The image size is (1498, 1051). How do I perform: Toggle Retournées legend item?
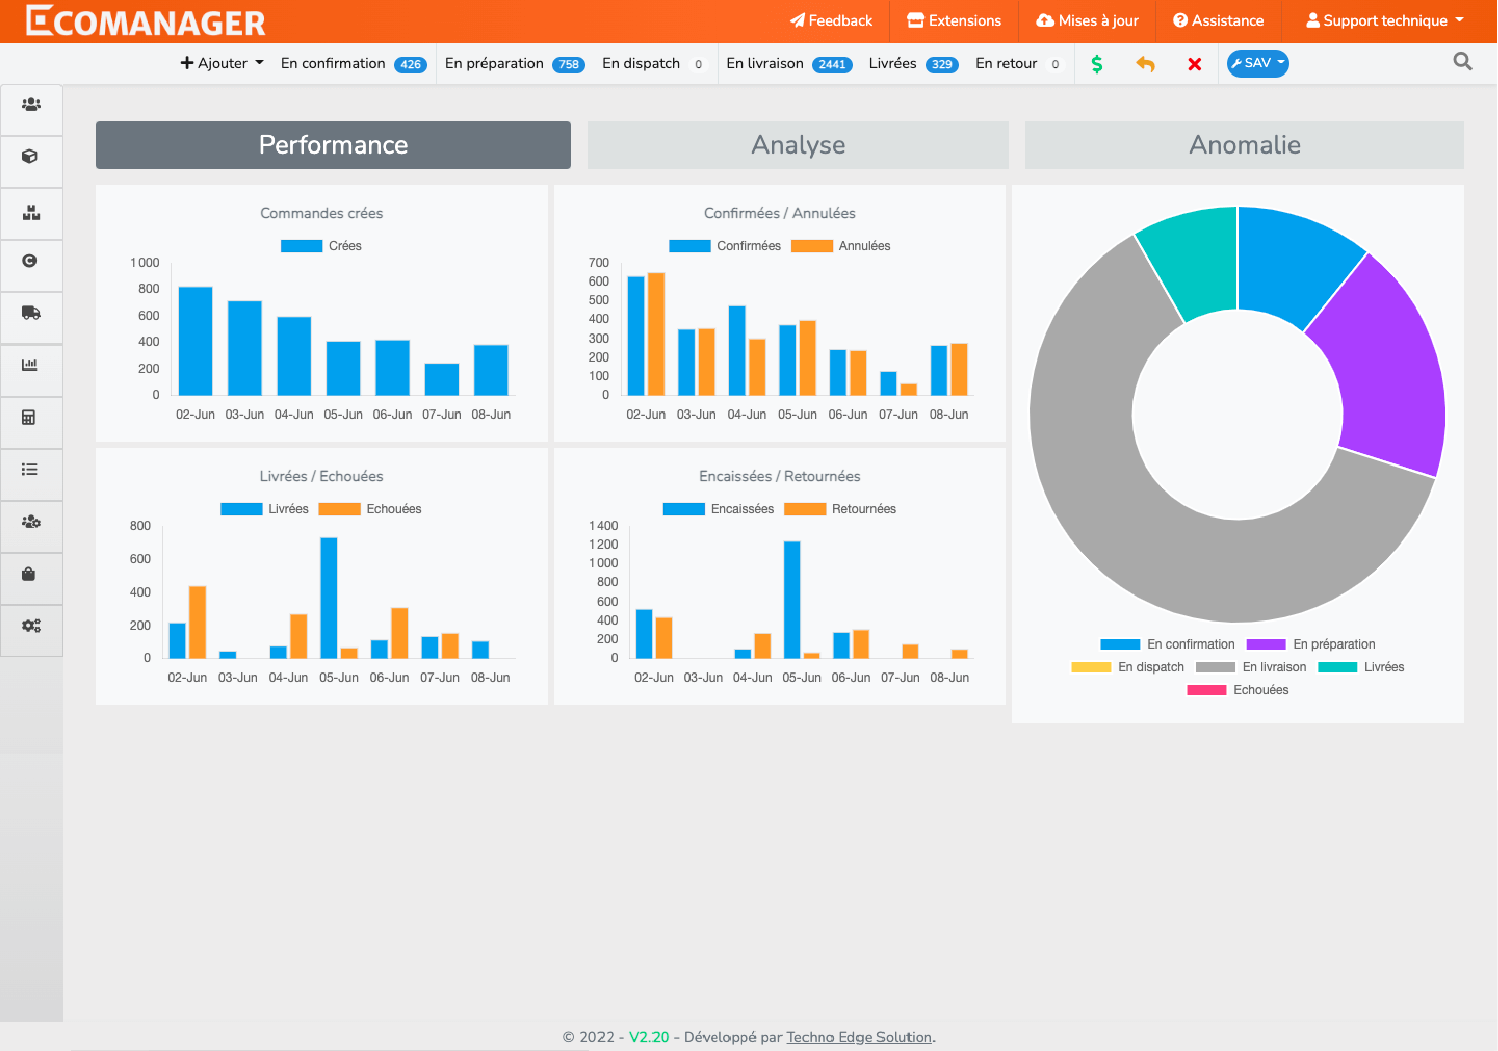[x=840, y=509]
